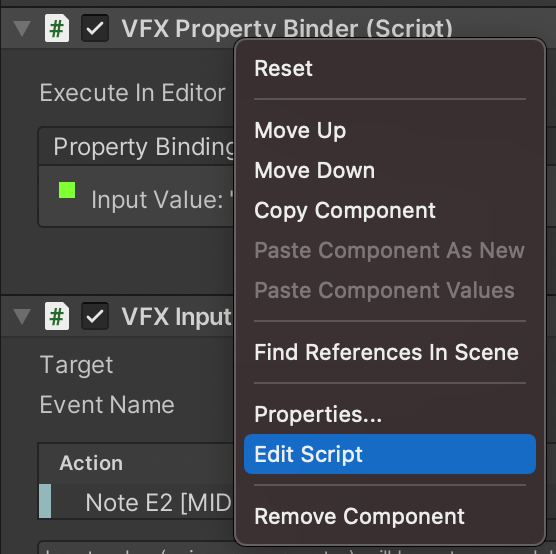
Task: Click the VFX Property Binder (Script) title
Action: (287, 28)
